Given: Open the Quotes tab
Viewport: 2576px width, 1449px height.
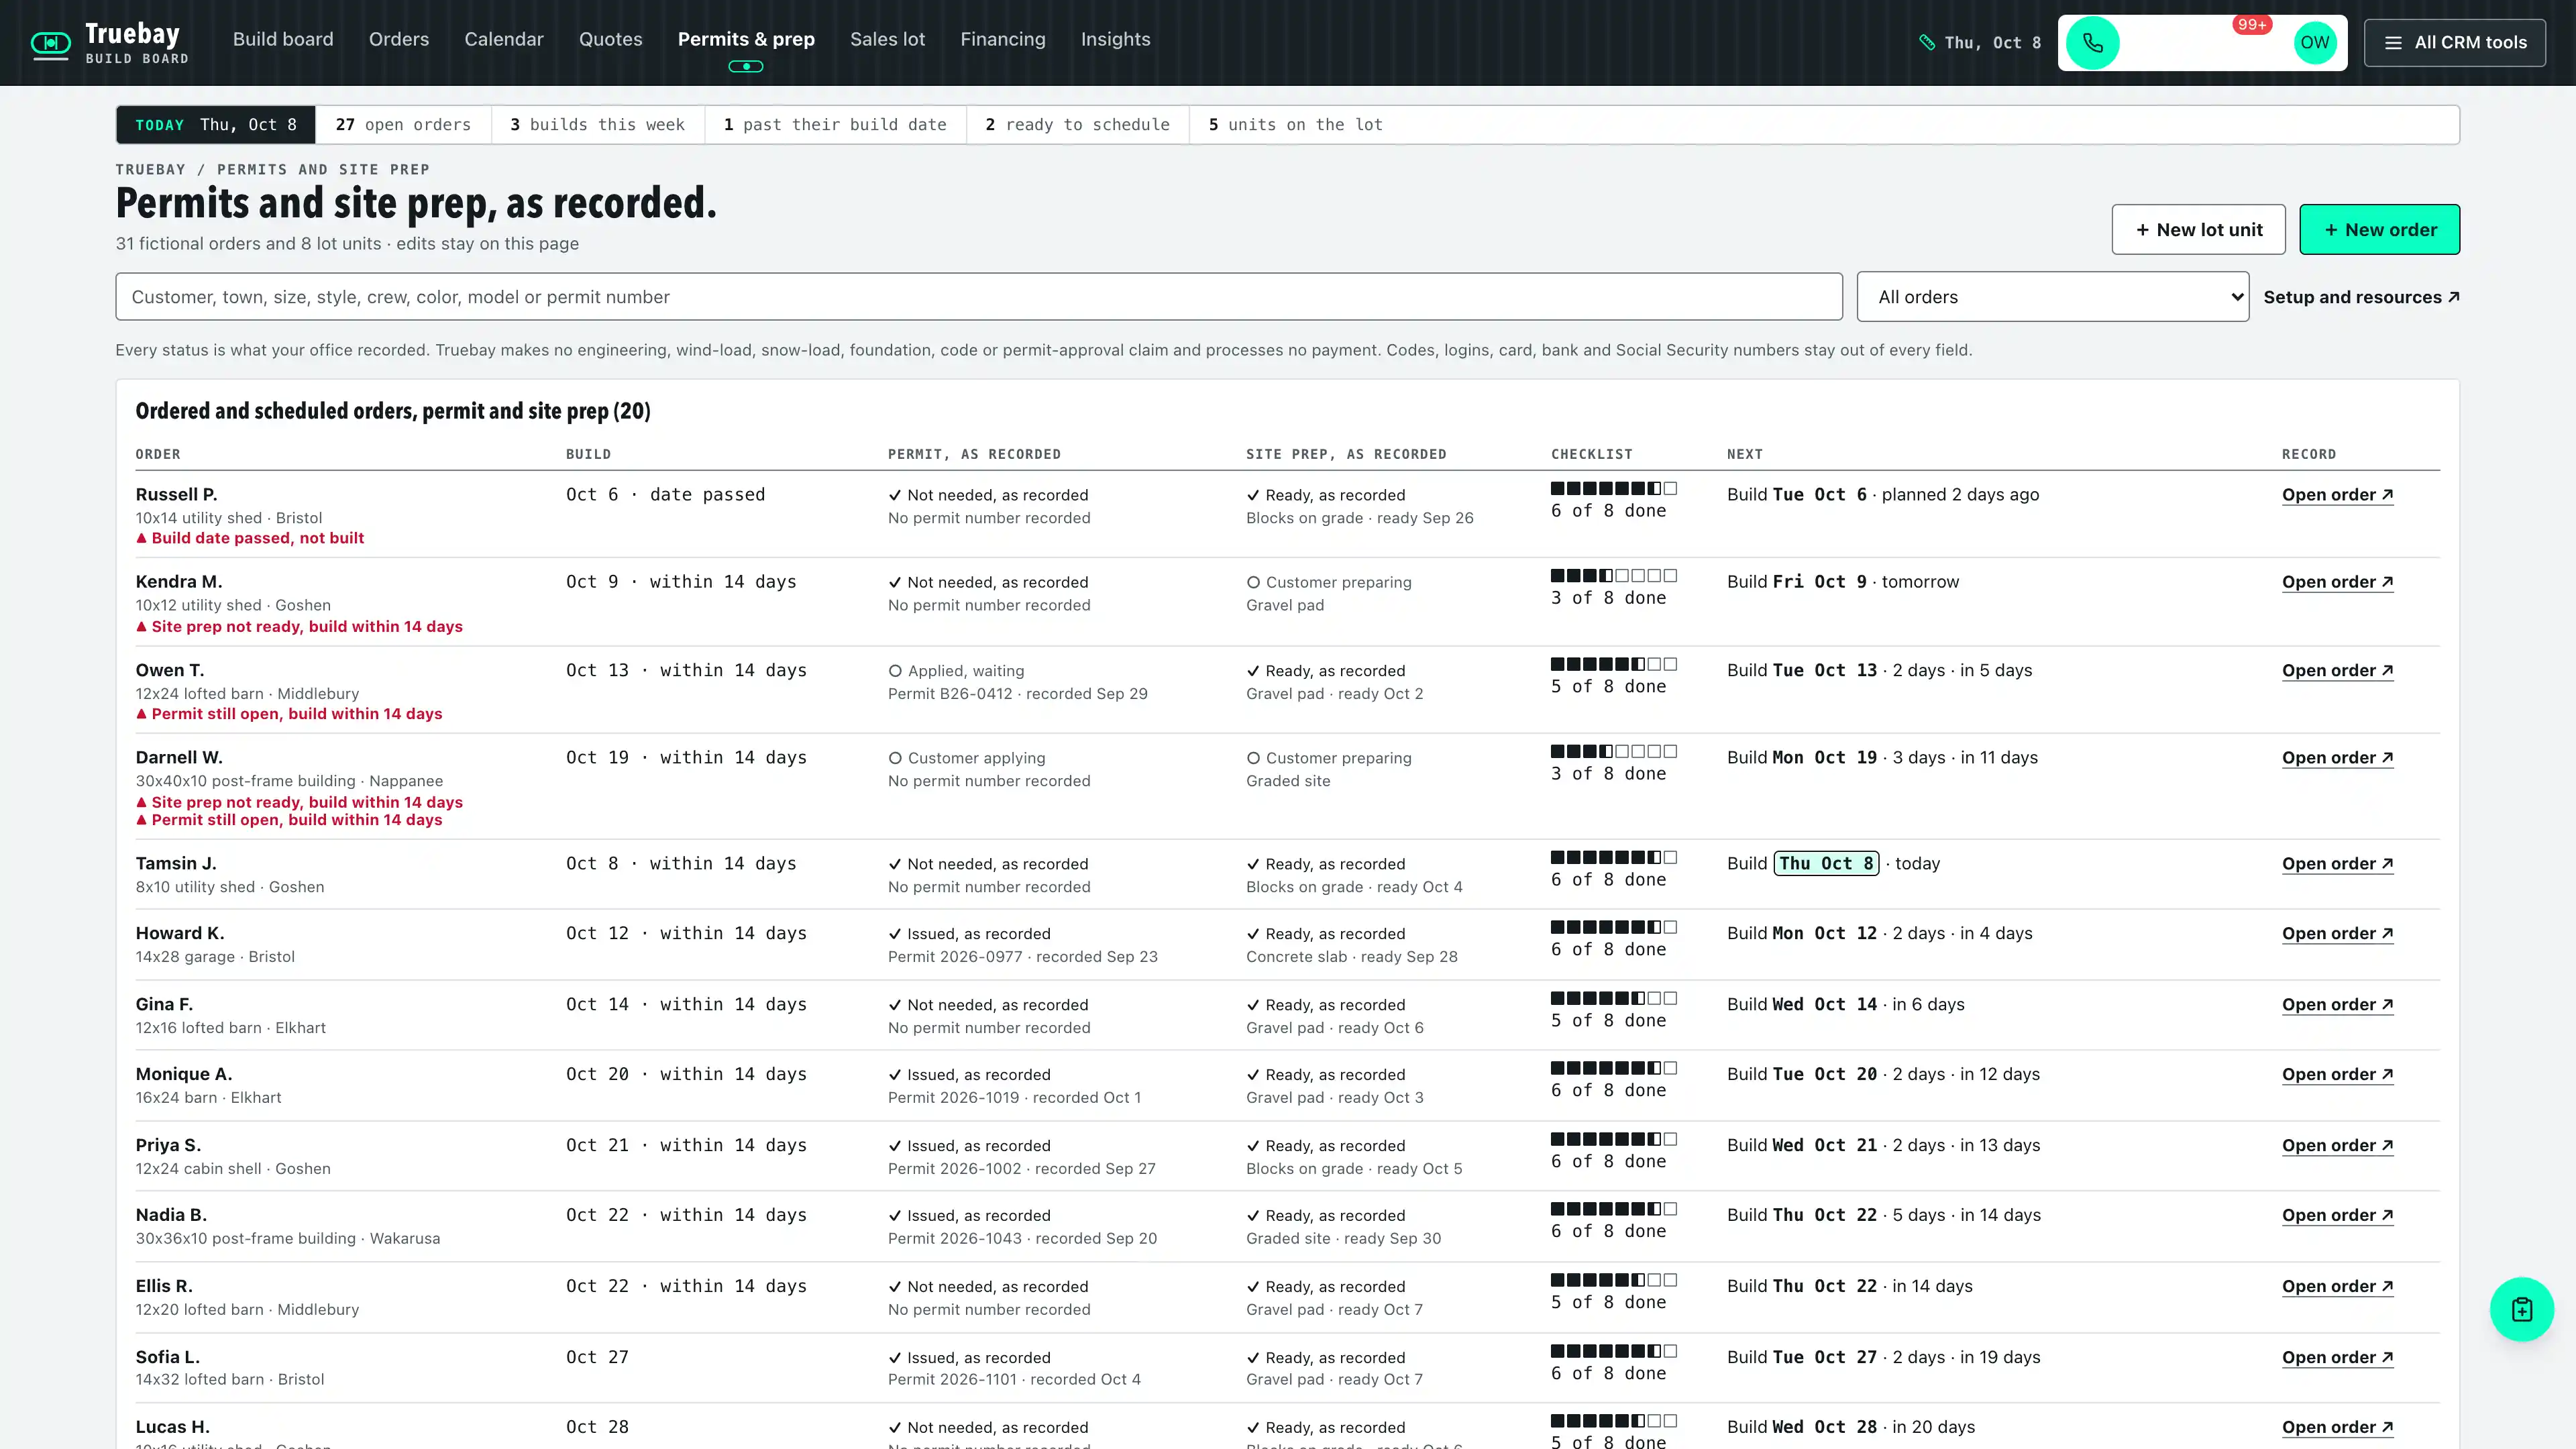Looking at the screenshot, I should tap(610, 39).
